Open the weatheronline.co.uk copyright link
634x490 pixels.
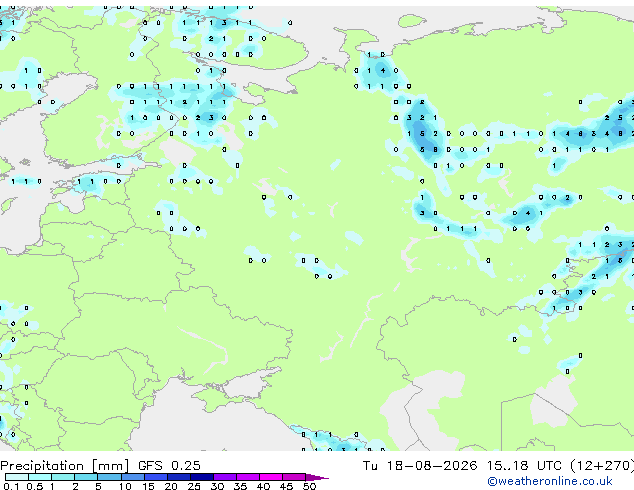click(550, 481)
